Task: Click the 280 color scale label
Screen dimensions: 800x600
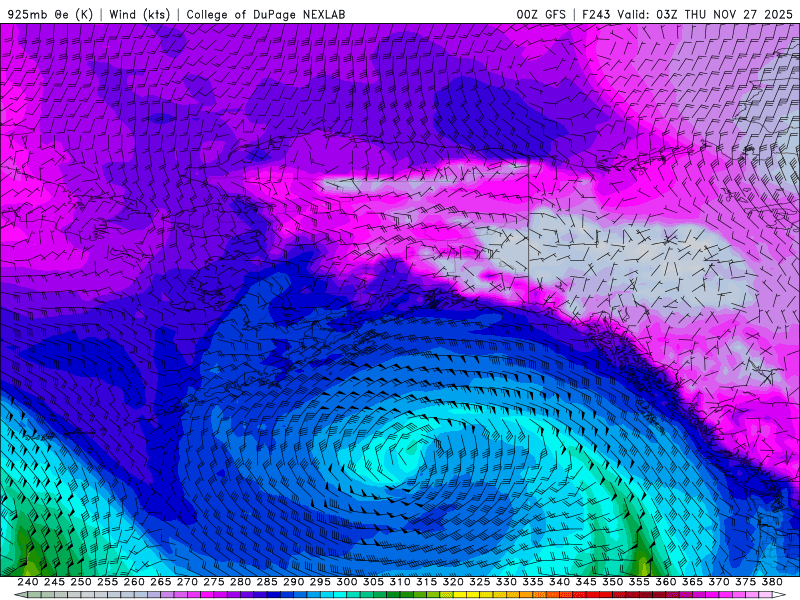Action: pos(240,582)
